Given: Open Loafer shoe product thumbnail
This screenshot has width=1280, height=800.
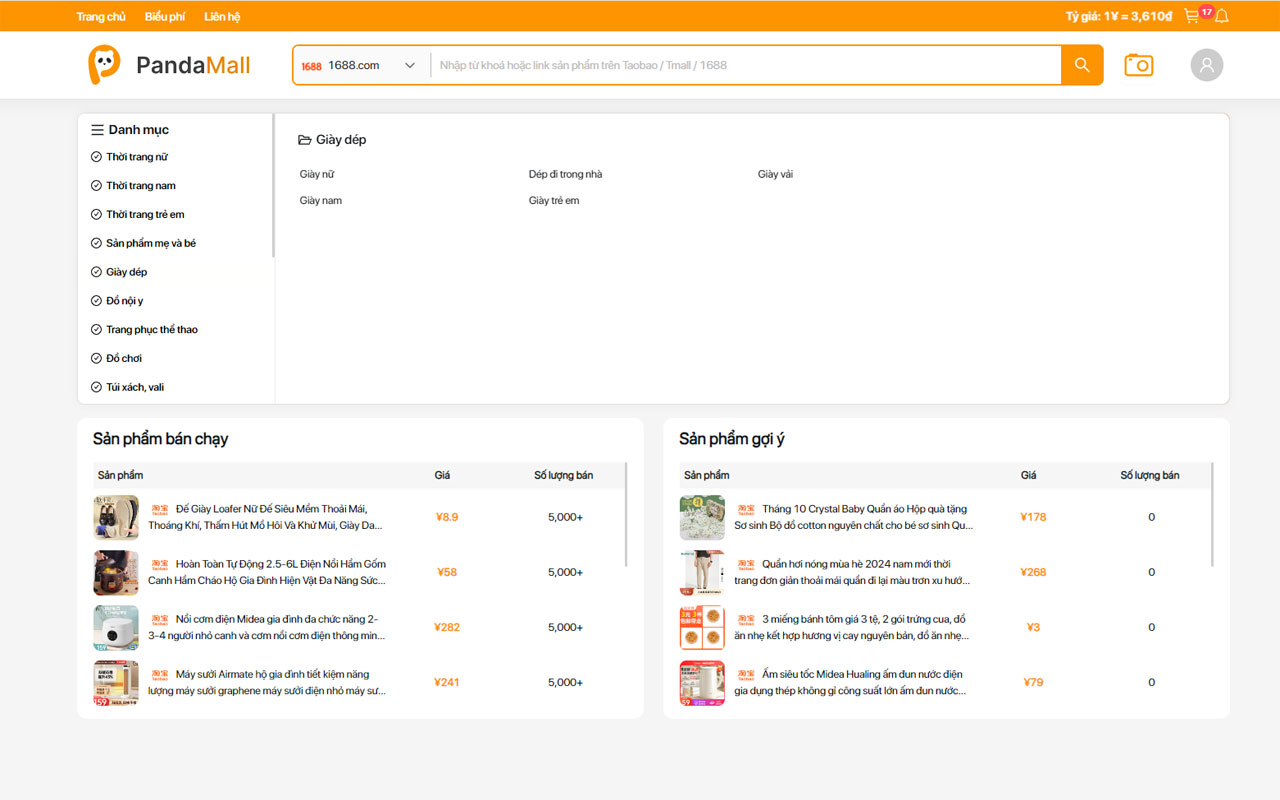Looking at the screenshot, I should pos(116,517).
